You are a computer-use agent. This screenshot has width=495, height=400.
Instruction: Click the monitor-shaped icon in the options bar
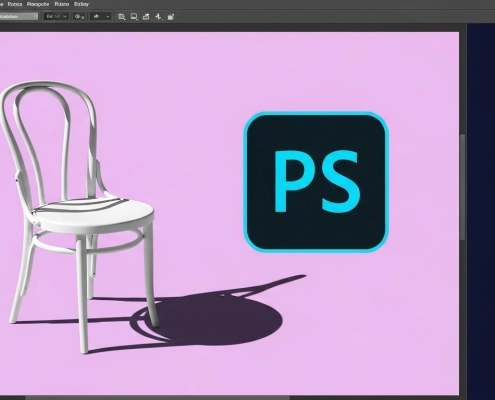click(134, 17)
